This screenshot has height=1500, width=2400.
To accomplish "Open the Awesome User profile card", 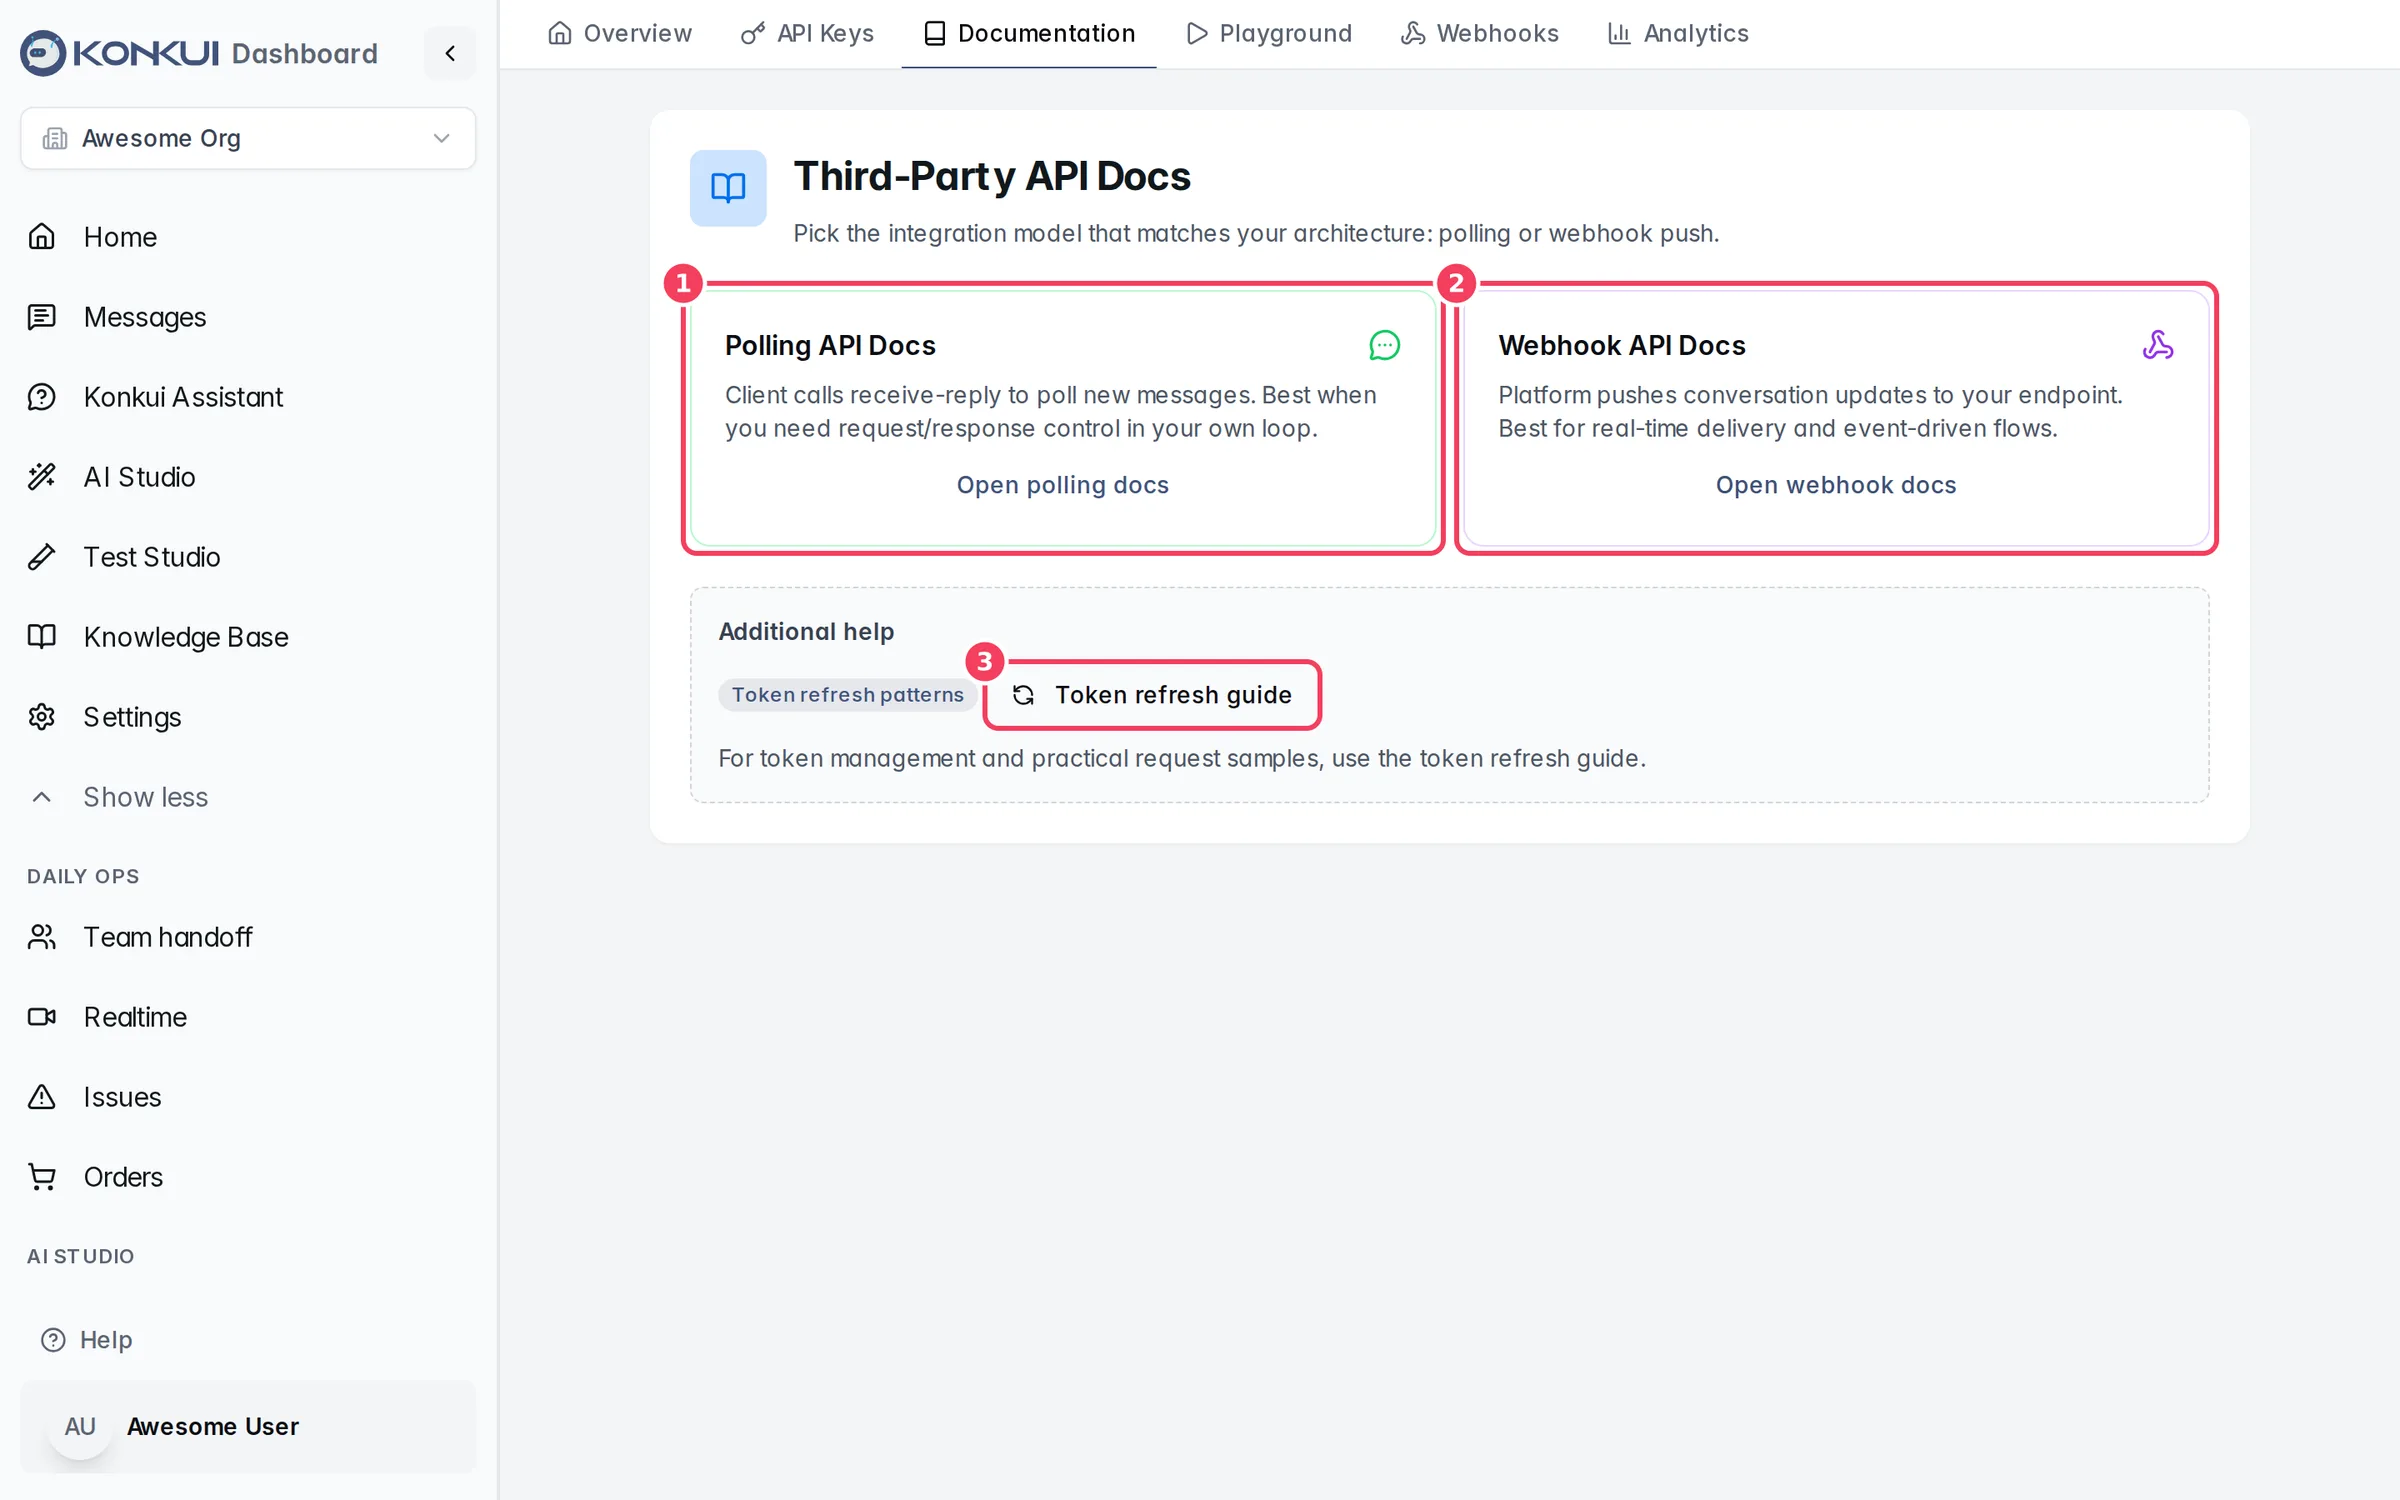I will click(x=248, y=1426).
